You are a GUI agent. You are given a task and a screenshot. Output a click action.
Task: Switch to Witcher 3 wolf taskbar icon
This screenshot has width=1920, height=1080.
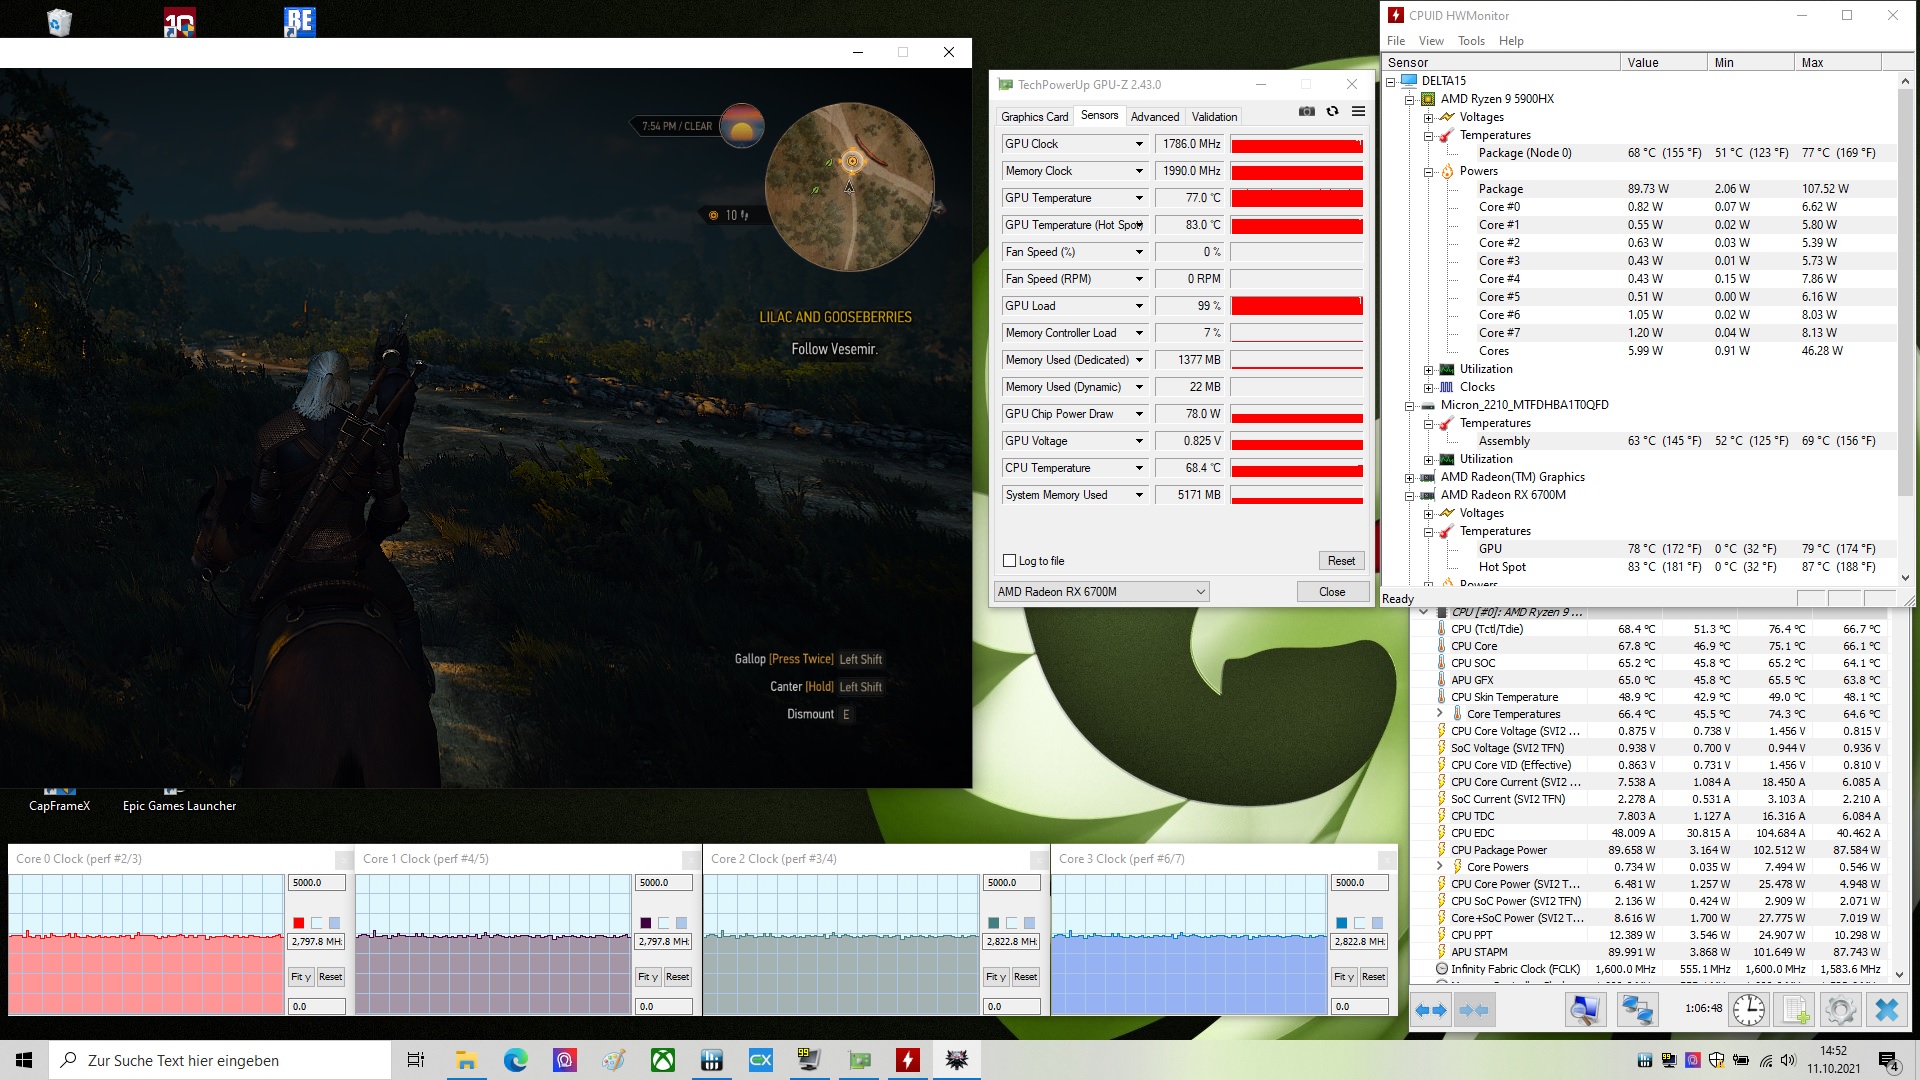point(956,1060)
